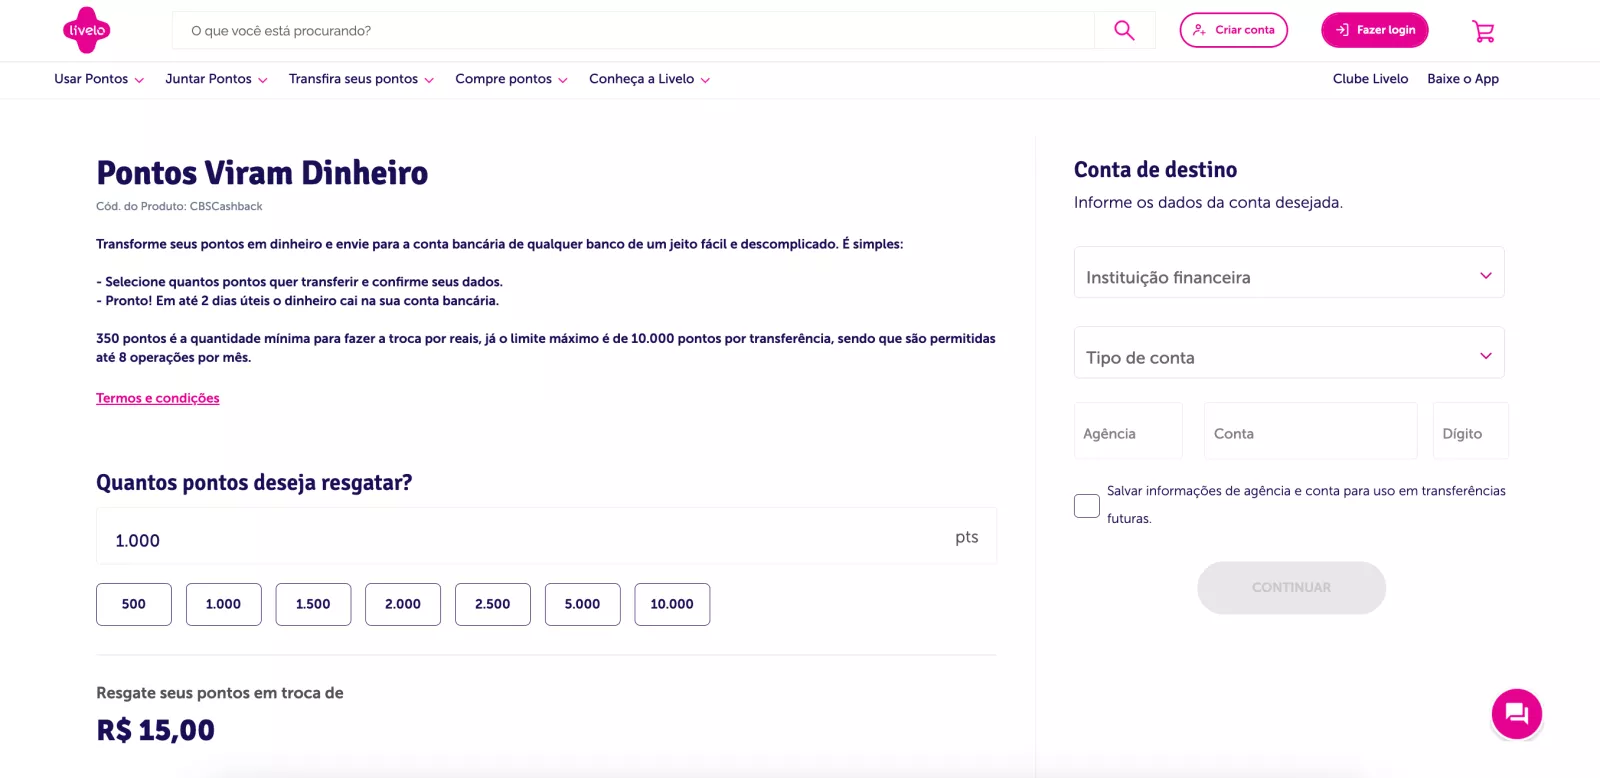This screenshot has height=778, width=1600.
Task: Open the Instituição financeira dropdown
Action: tap(1289, 272)
